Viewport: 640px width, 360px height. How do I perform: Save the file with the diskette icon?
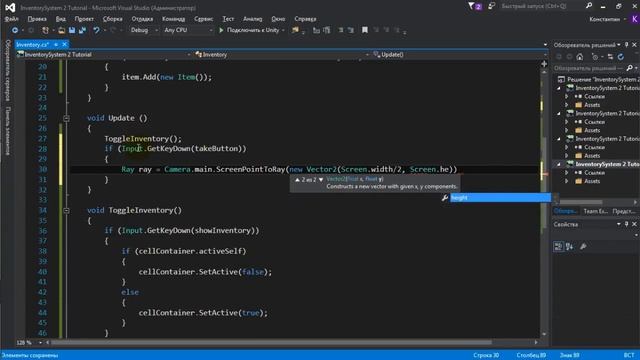(x=72, y=30)
